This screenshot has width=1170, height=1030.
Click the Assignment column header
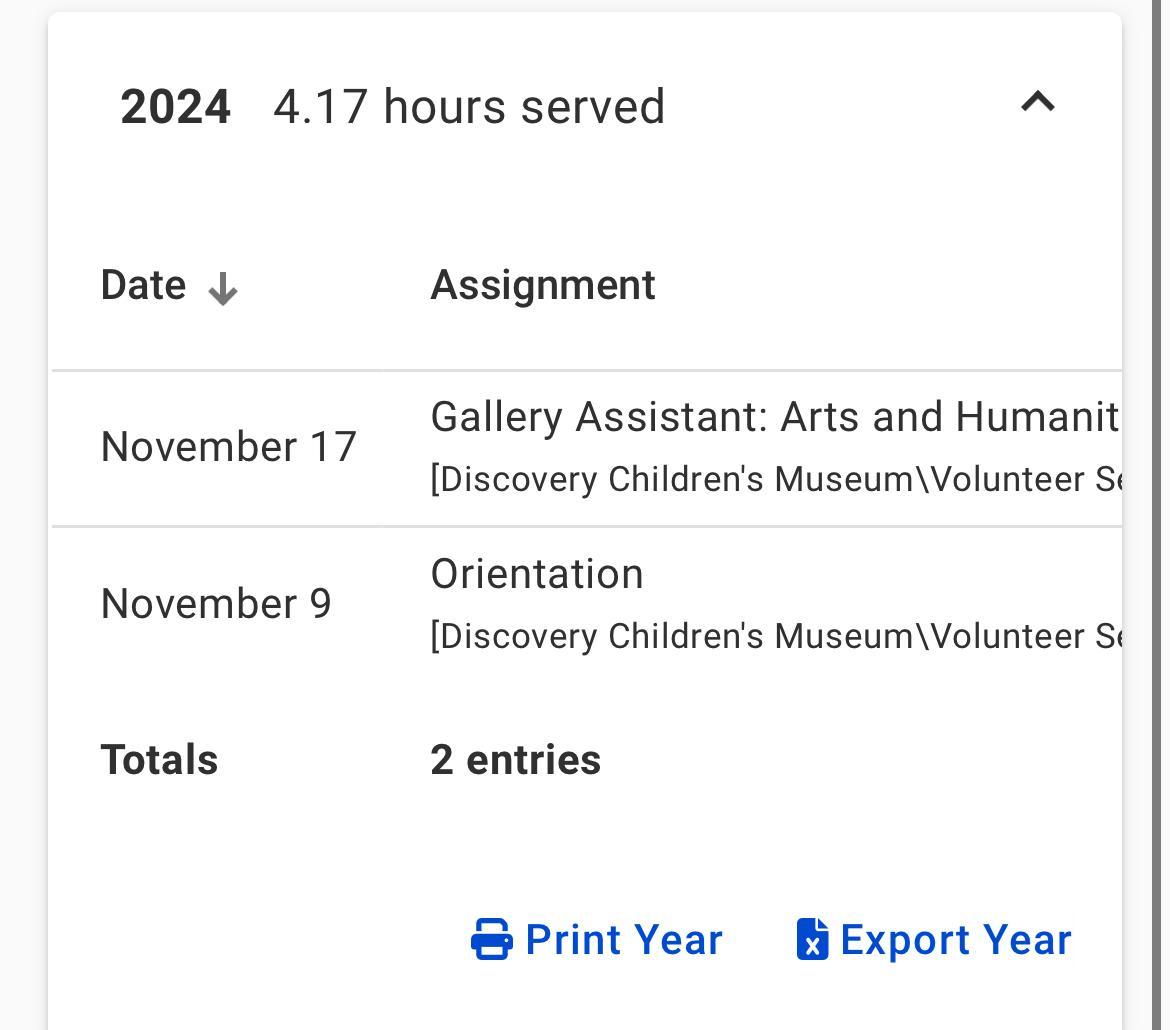(543, 286)
